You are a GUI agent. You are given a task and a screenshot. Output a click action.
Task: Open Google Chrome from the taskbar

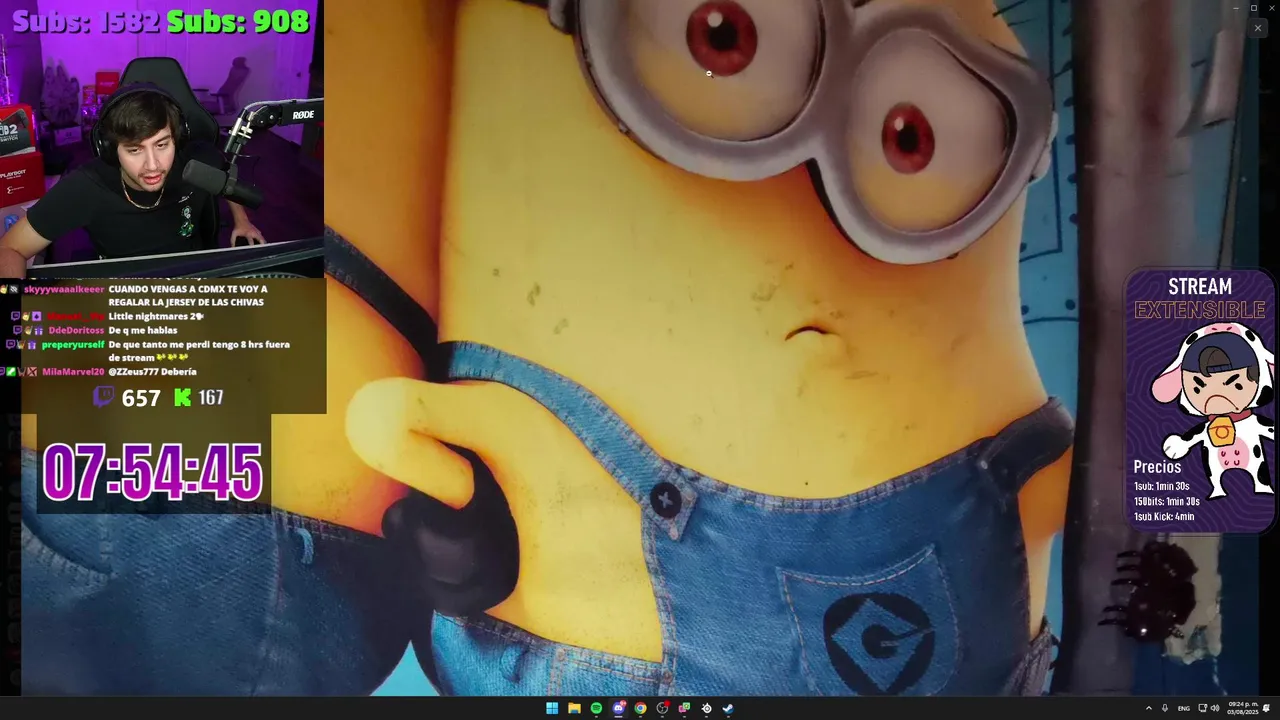(x=640, y=708)
